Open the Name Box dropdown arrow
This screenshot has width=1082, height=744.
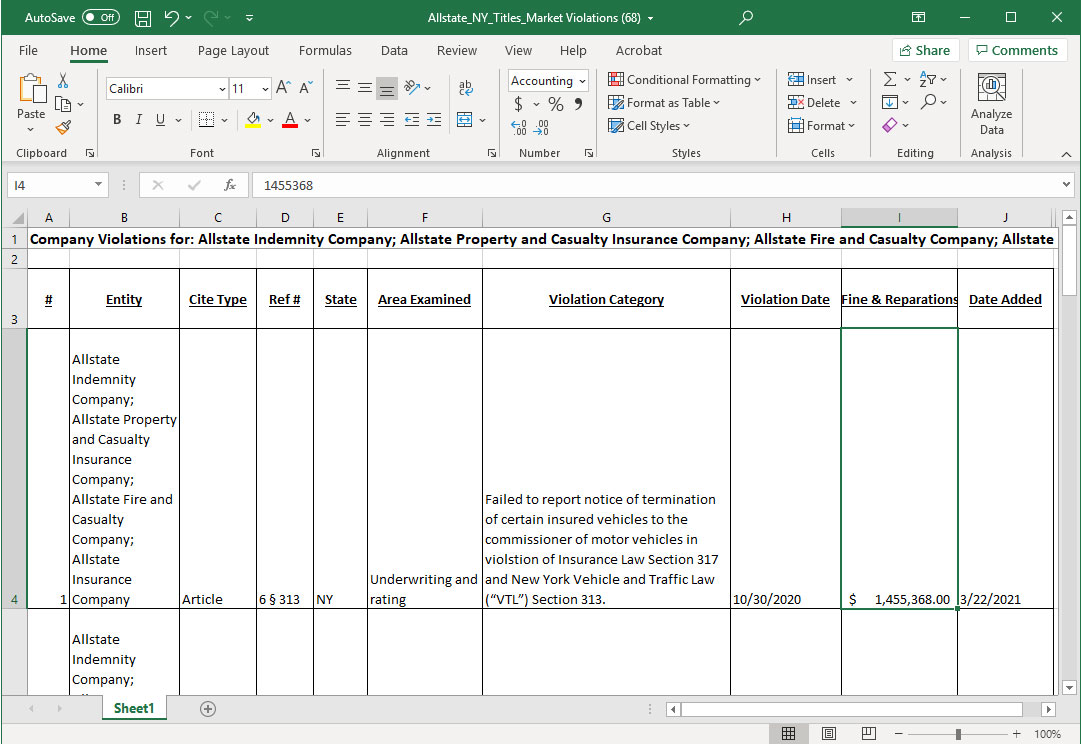pyautogui.click(x=98, y=184)
